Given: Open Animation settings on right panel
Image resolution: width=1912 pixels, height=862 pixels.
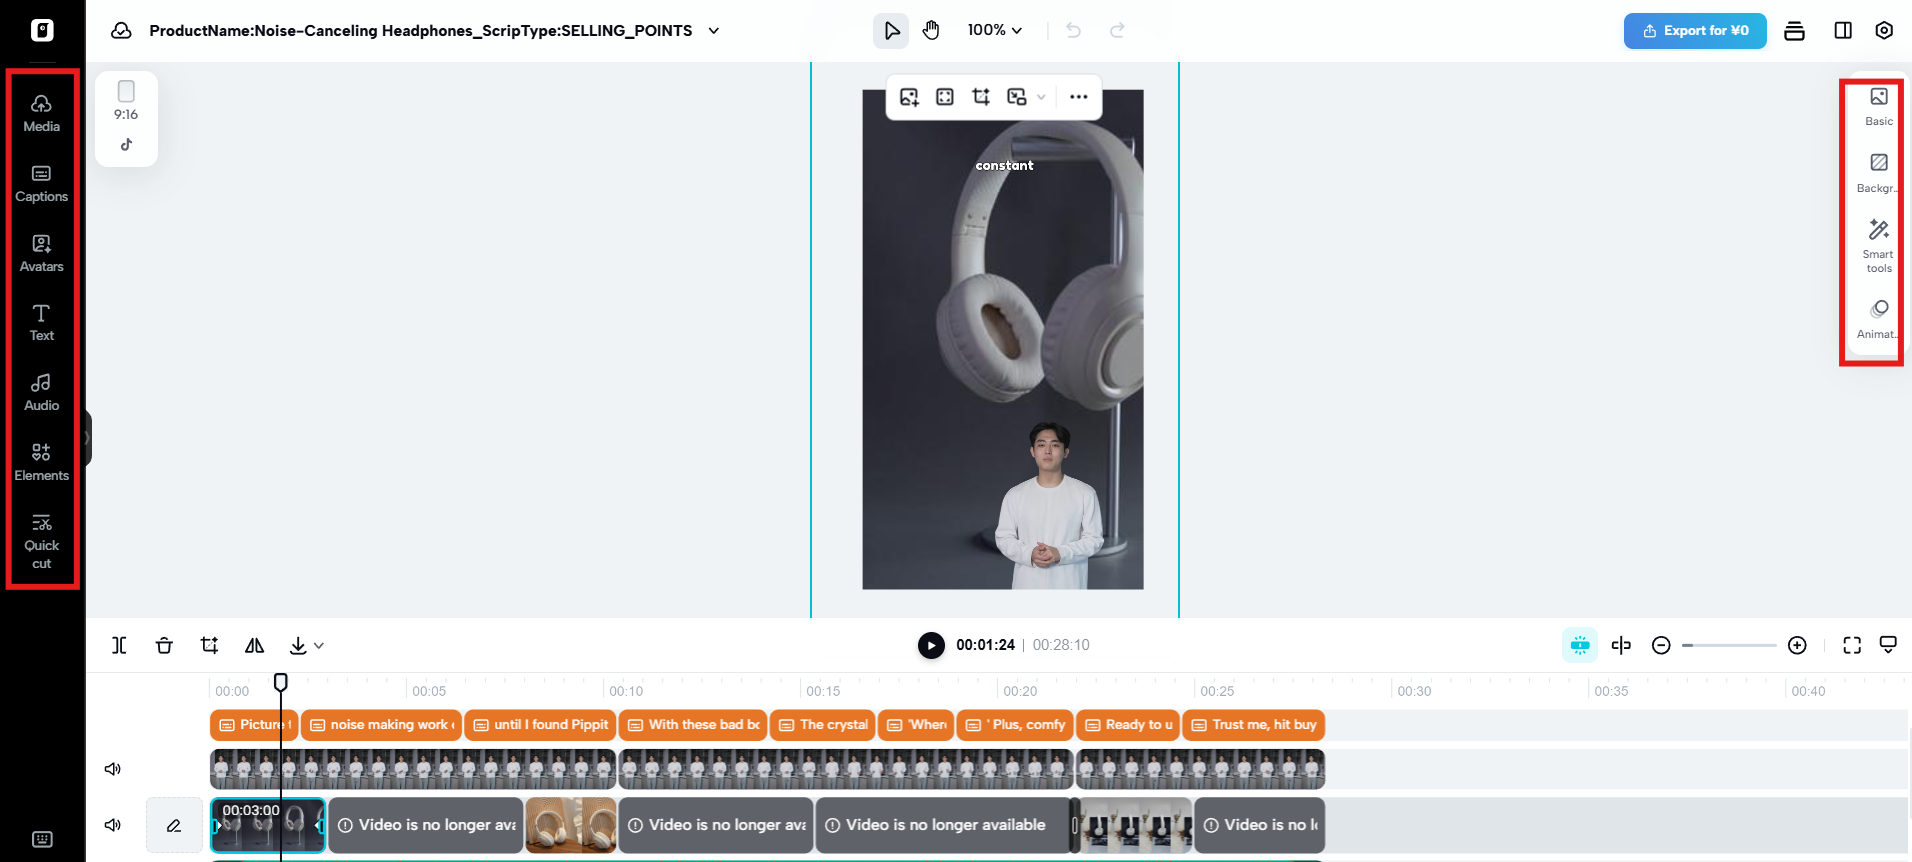Looking at the screenshot, I should tap(1879, 320).
